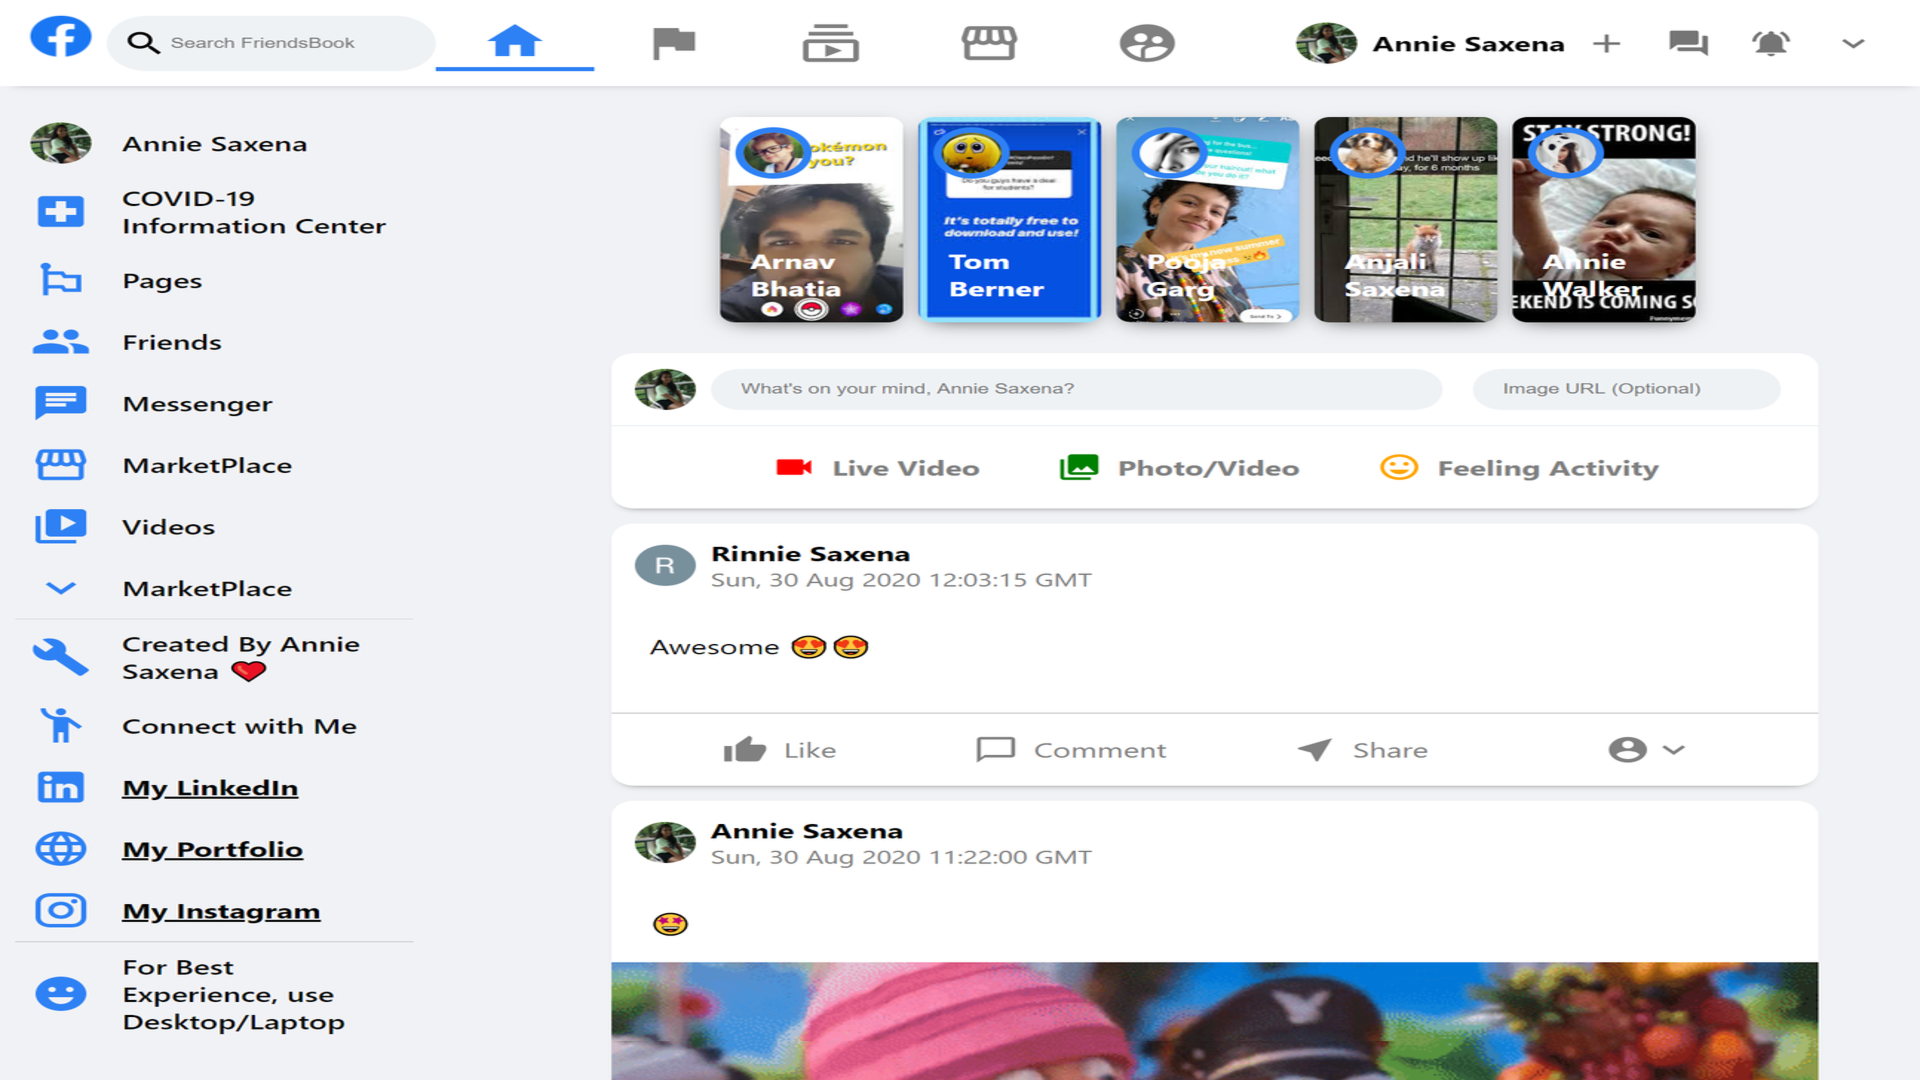Click the Live Video button
The height and width of the screenshot is (1080, 1920).
pos(877,468)
